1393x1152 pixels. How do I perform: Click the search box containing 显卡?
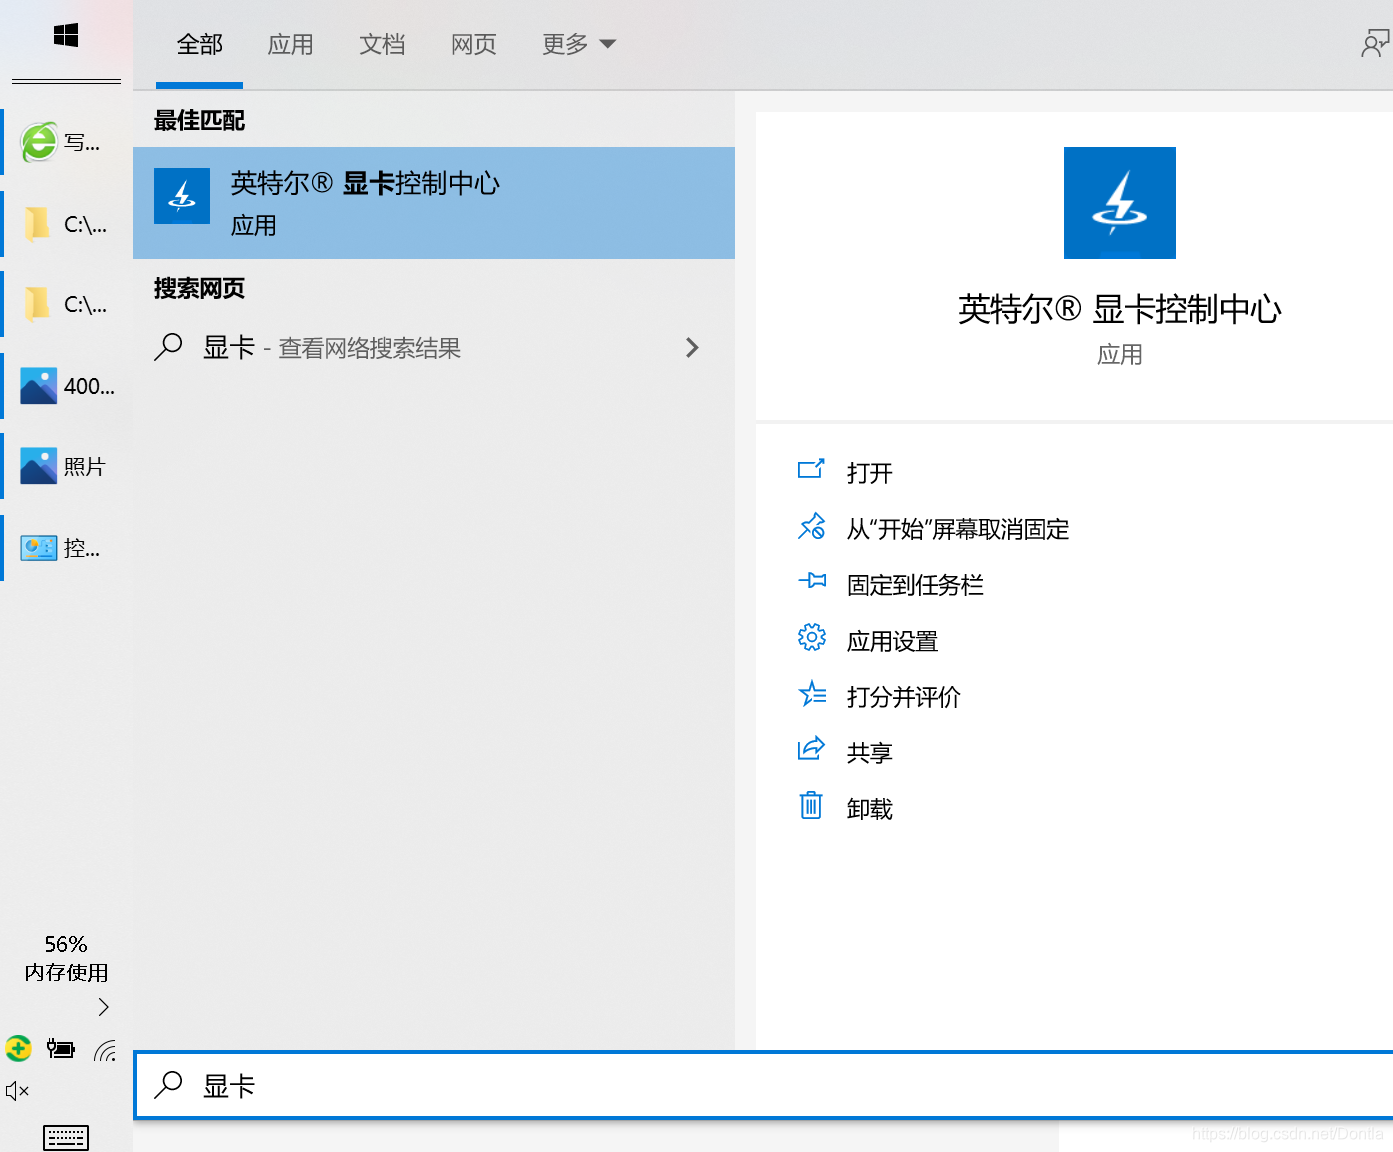tap(764, 1085)
